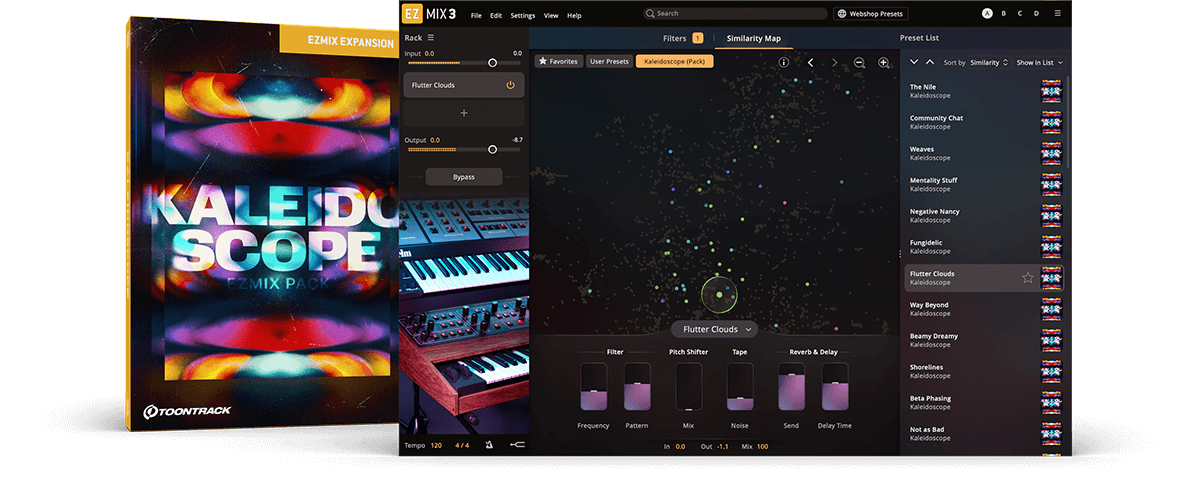
Task: Select compare slot B
Action: pos(1004,14)
